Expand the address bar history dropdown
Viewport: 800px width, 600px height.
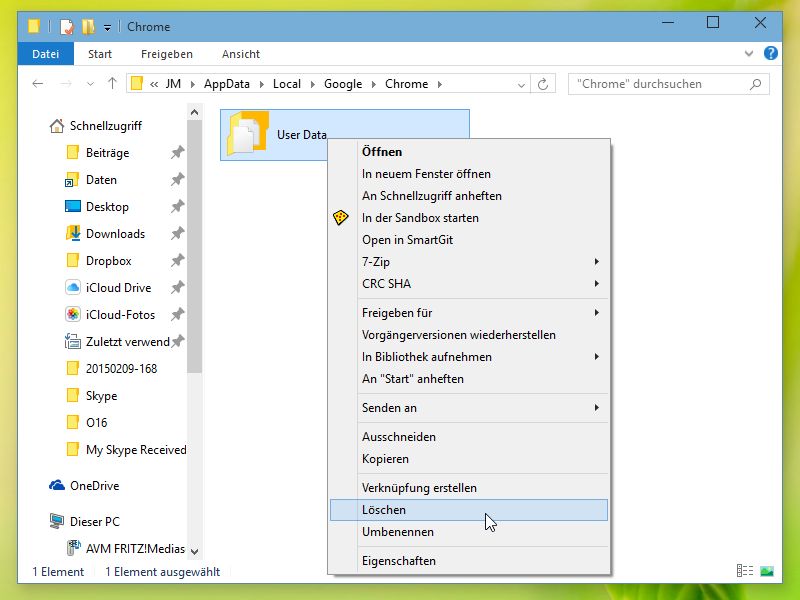(521, 85)
